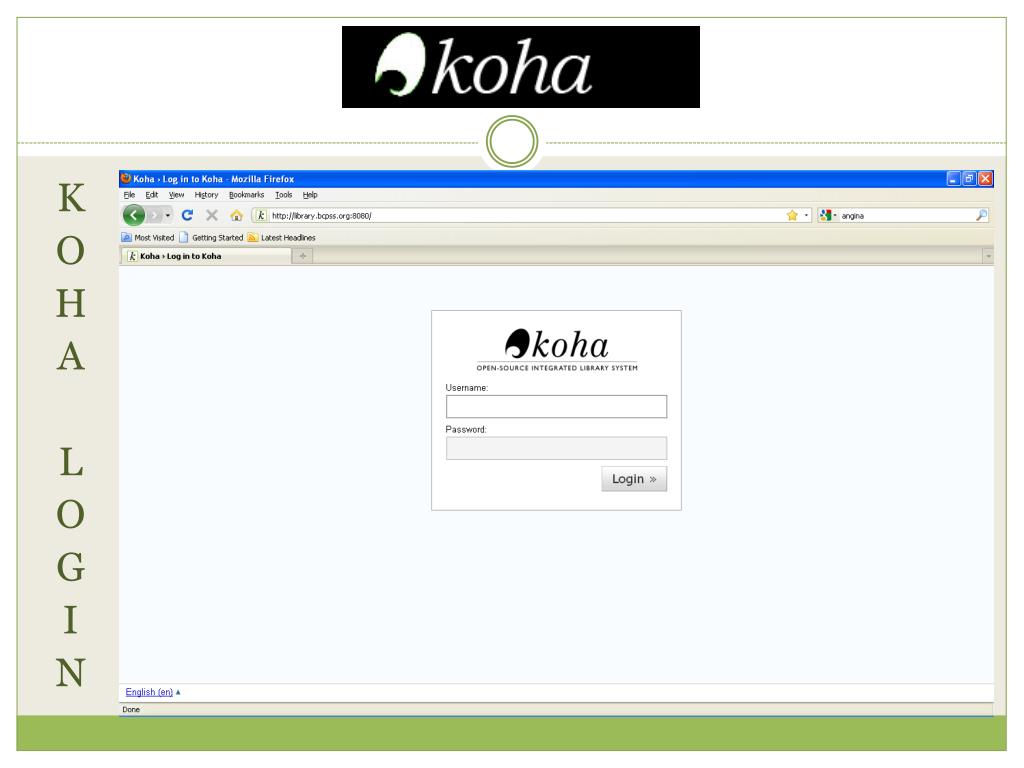Viewport: 1024px width, 768px height.
Task: Open the Bookmarks menu
Action: click(x=245, y=195)
